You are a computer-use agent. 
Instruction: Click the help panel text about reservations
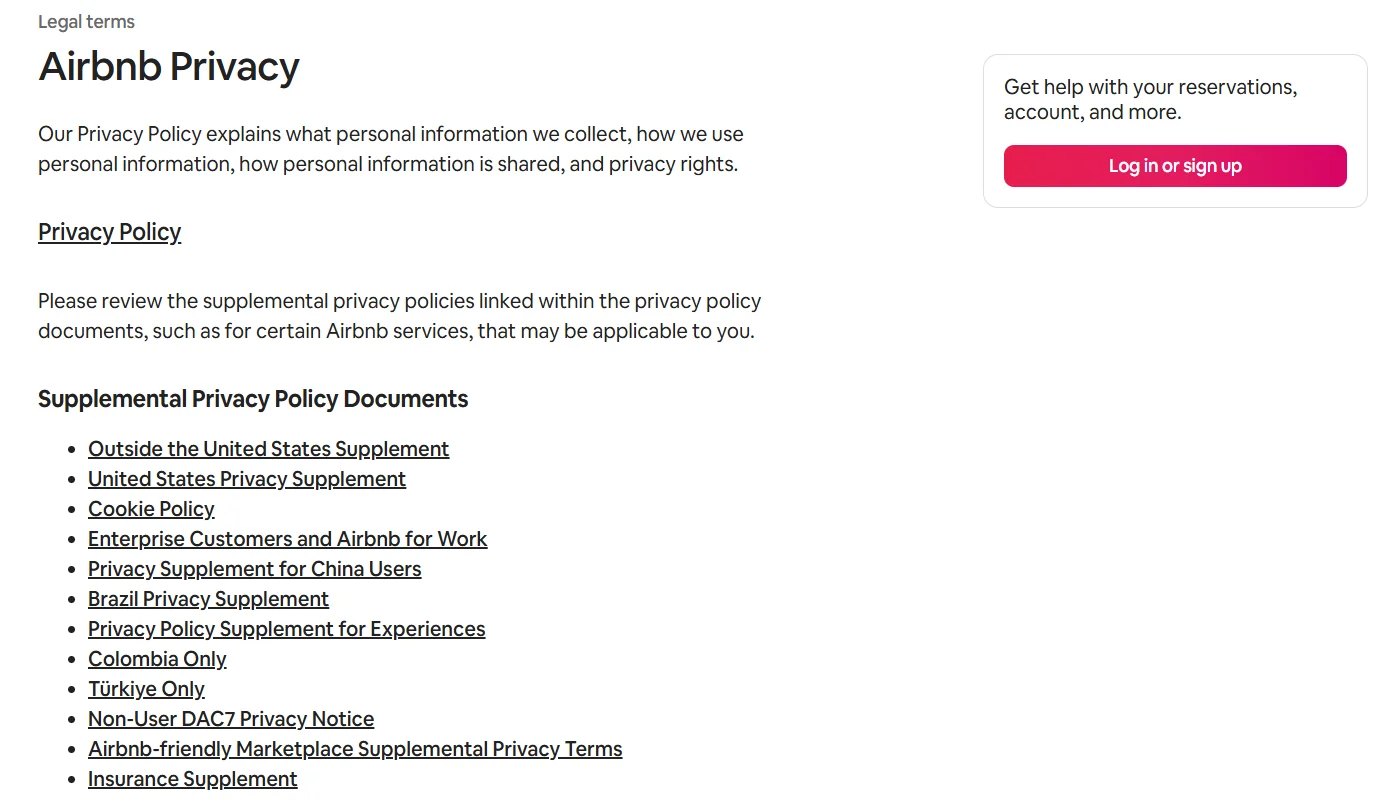click(x=1151, y=99)
